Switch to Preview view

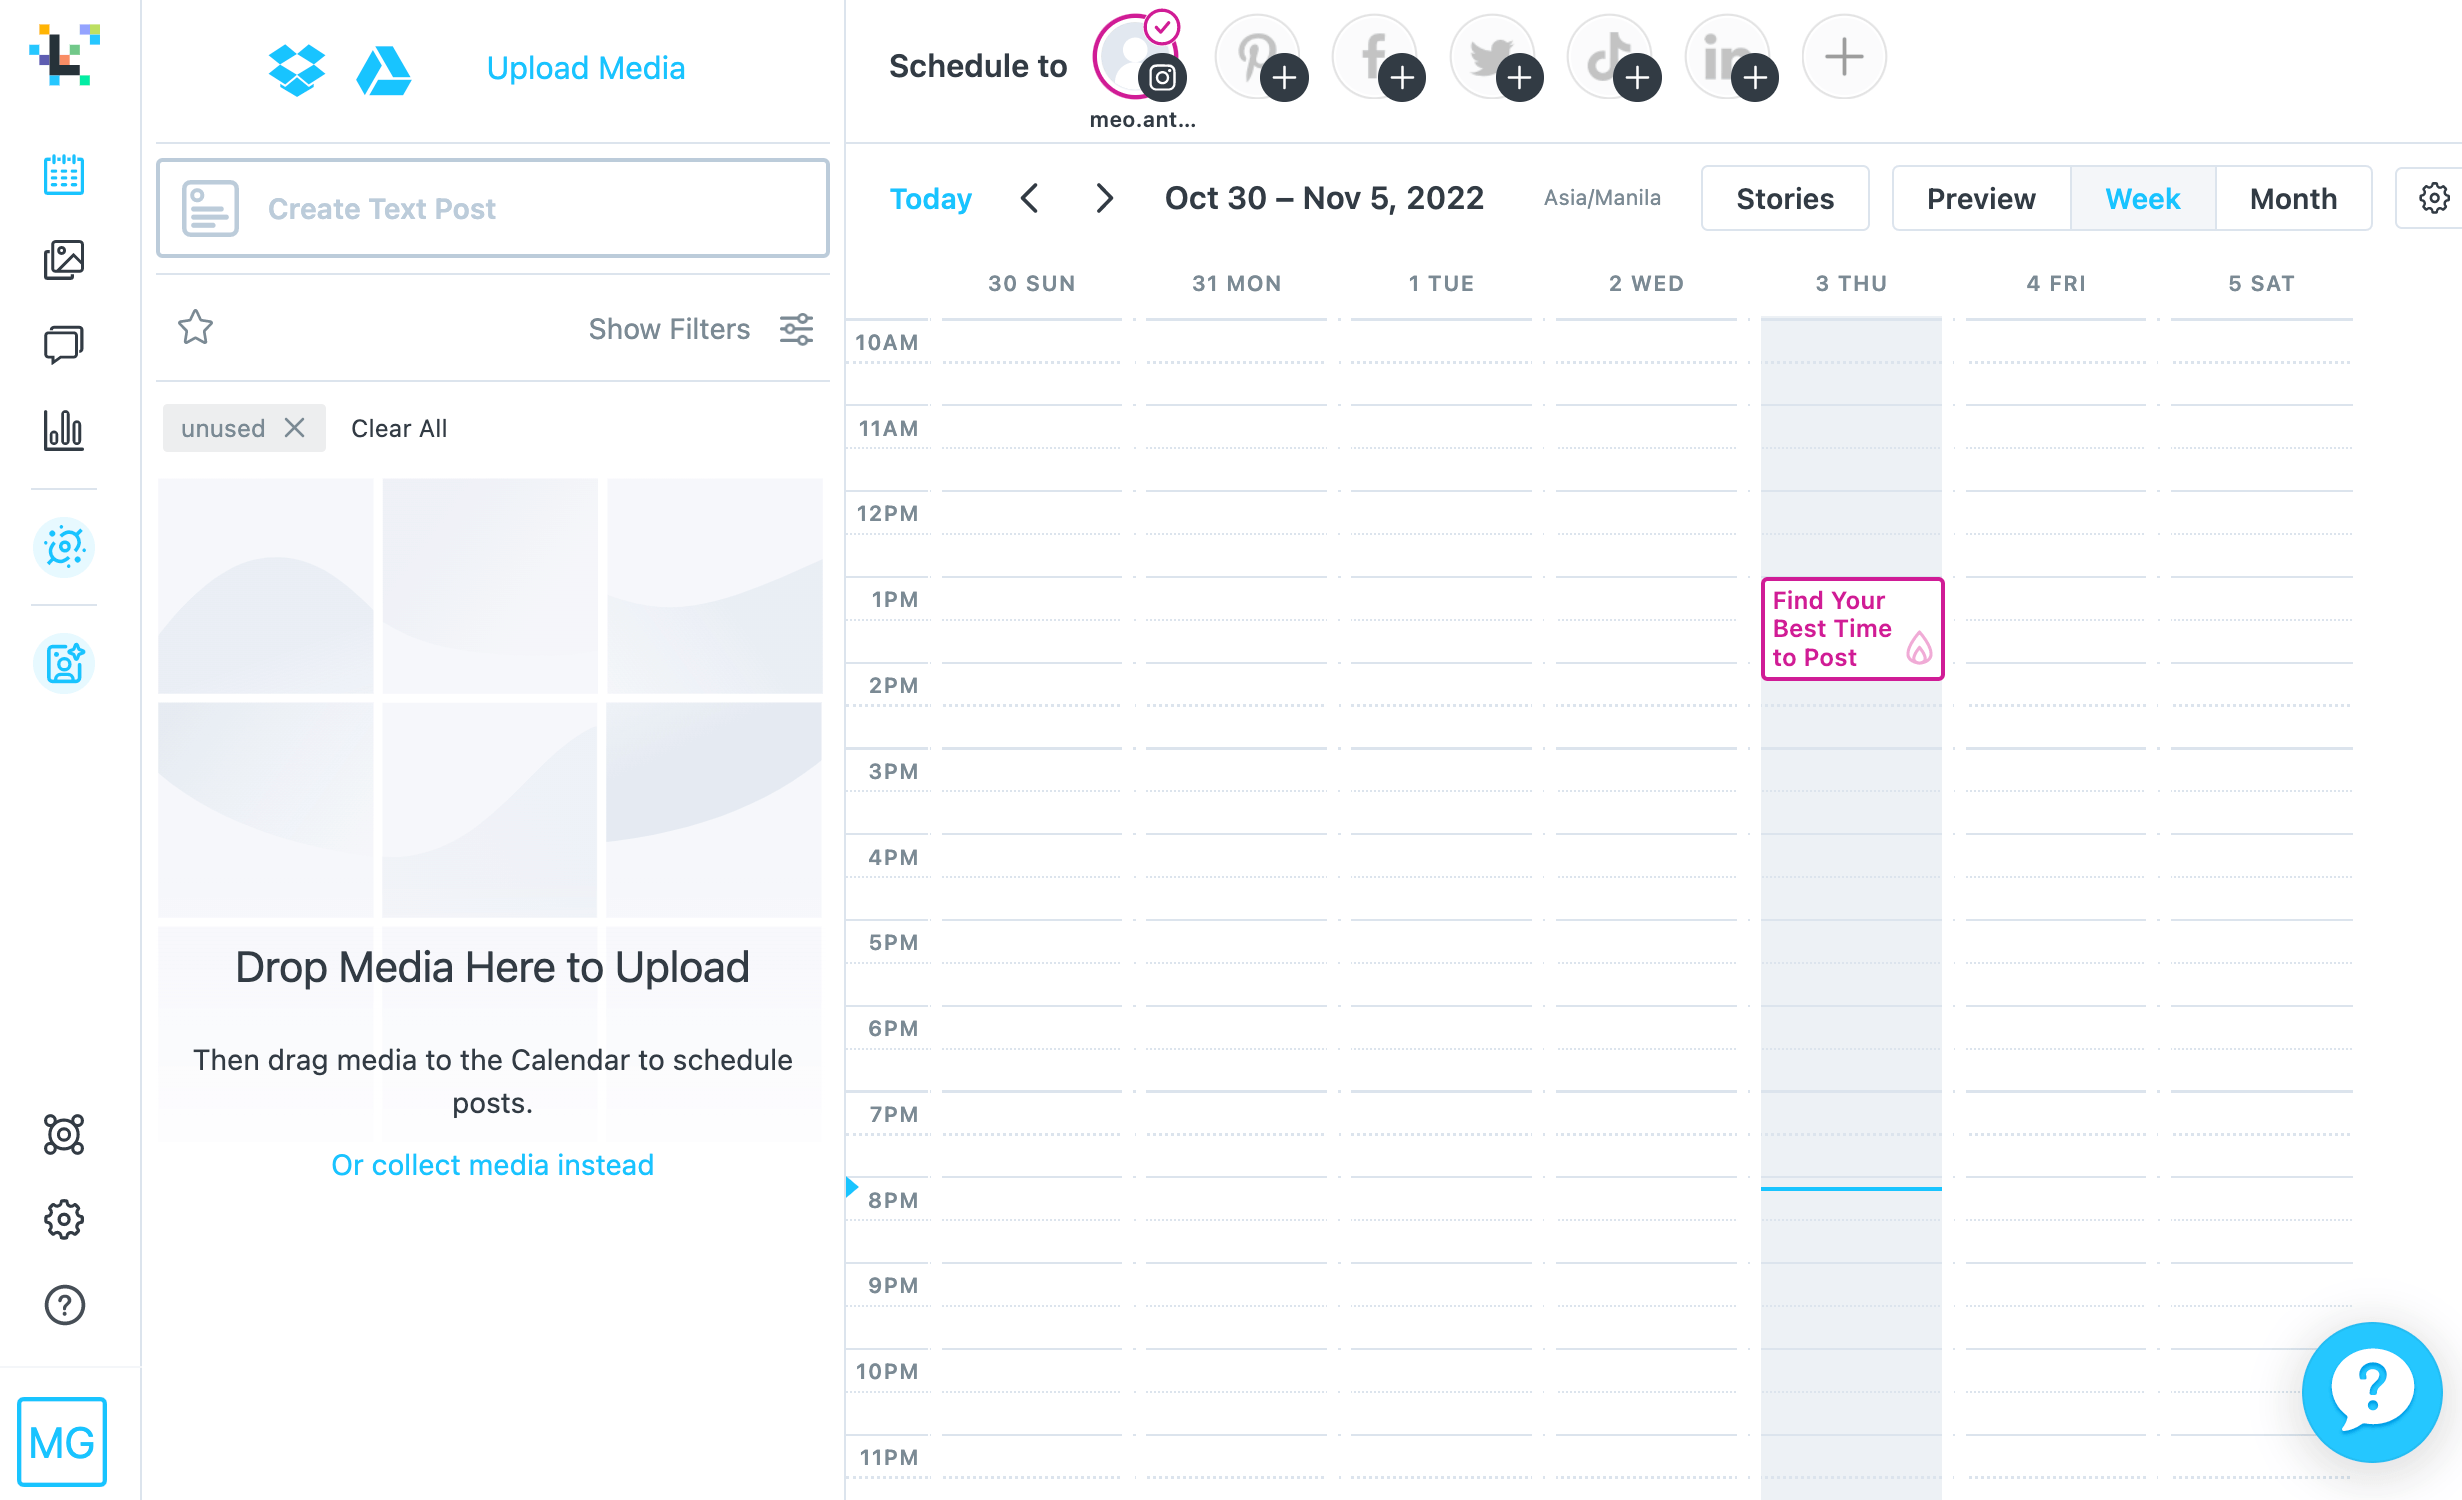[1980, 198]
